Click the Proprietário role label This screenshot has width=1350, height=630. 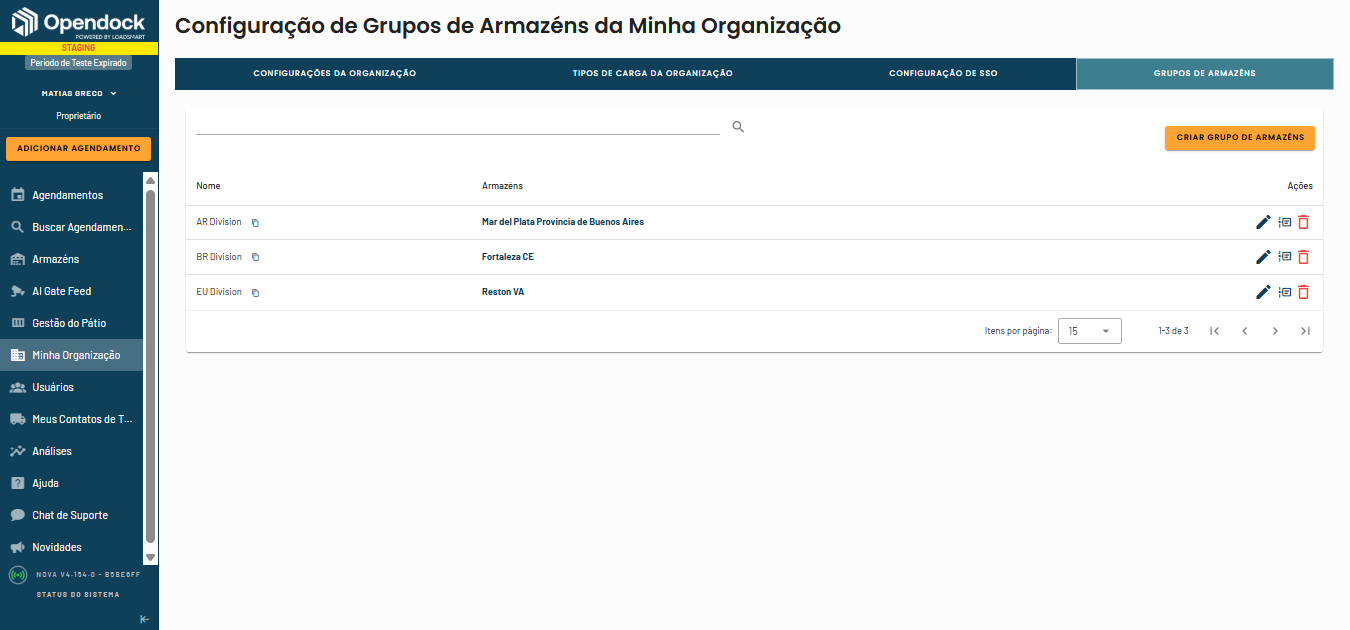pos(78,116)
